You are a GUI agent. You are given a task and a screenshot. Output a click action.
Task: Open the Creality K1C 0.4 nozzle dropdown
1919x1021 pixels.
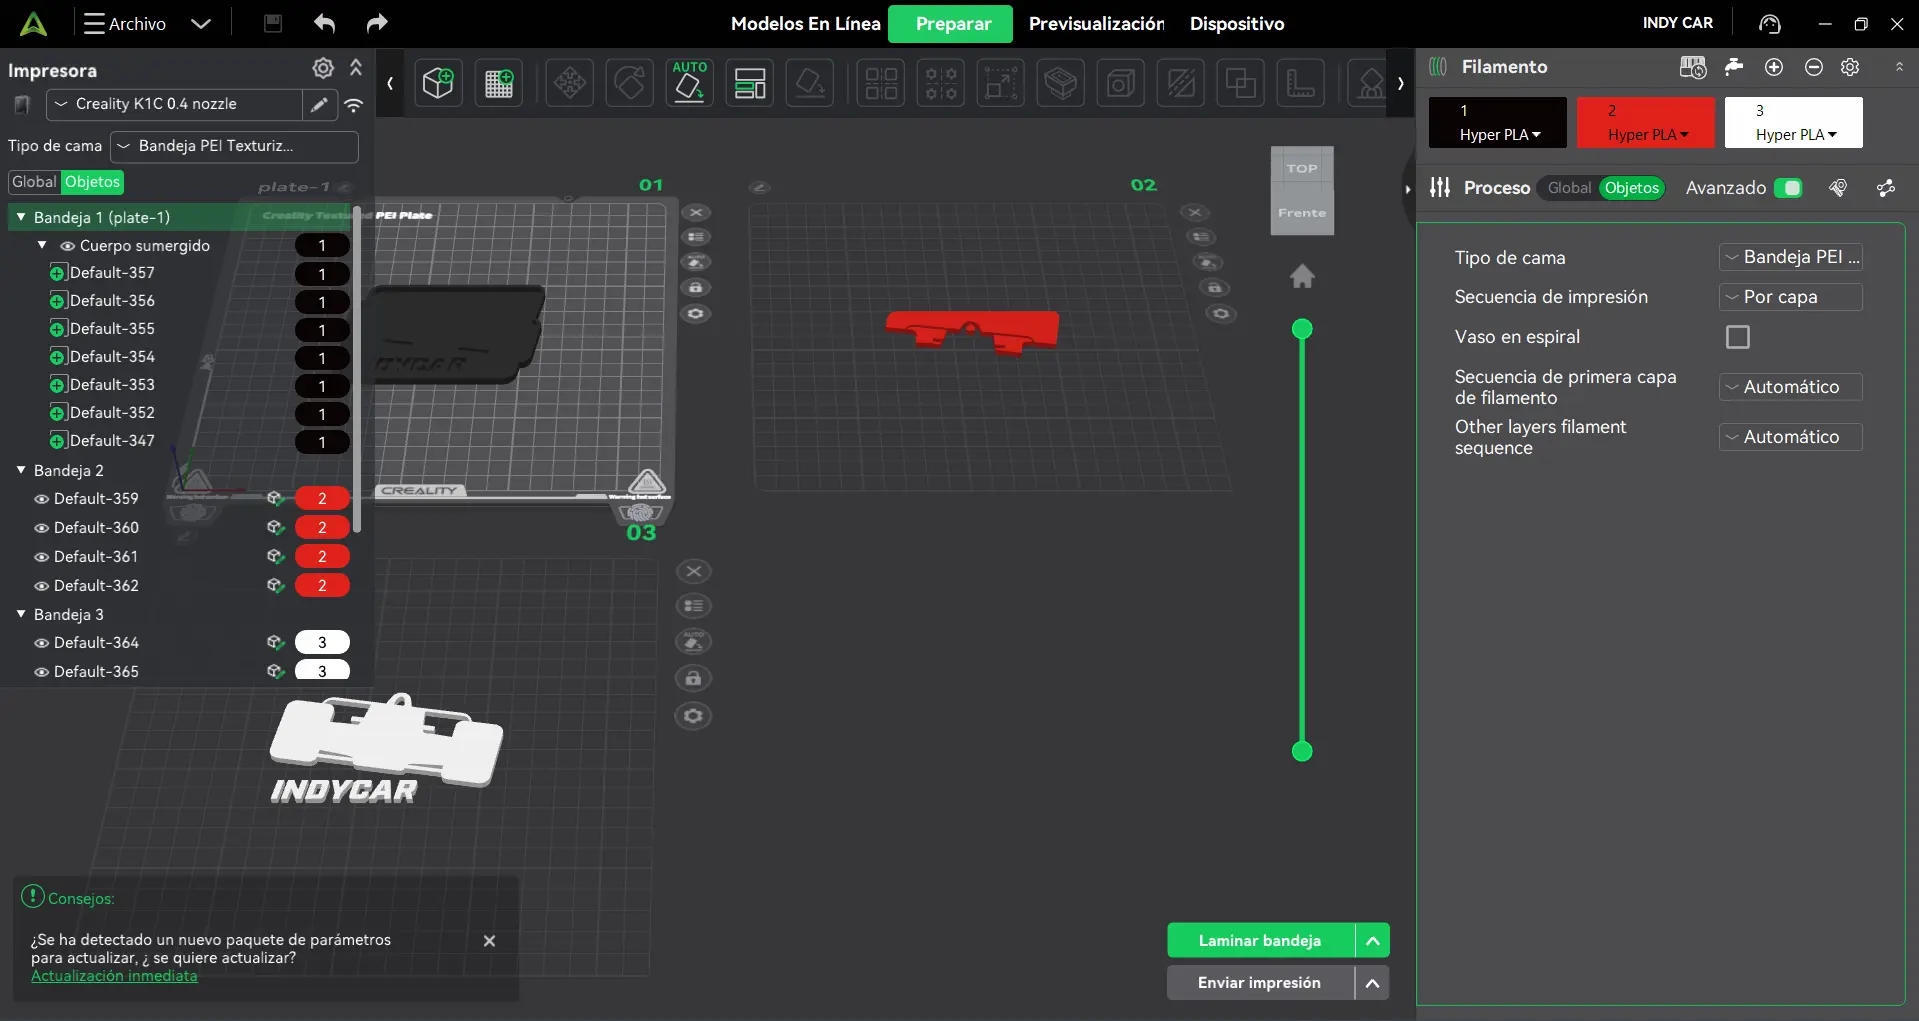[174, 104]
